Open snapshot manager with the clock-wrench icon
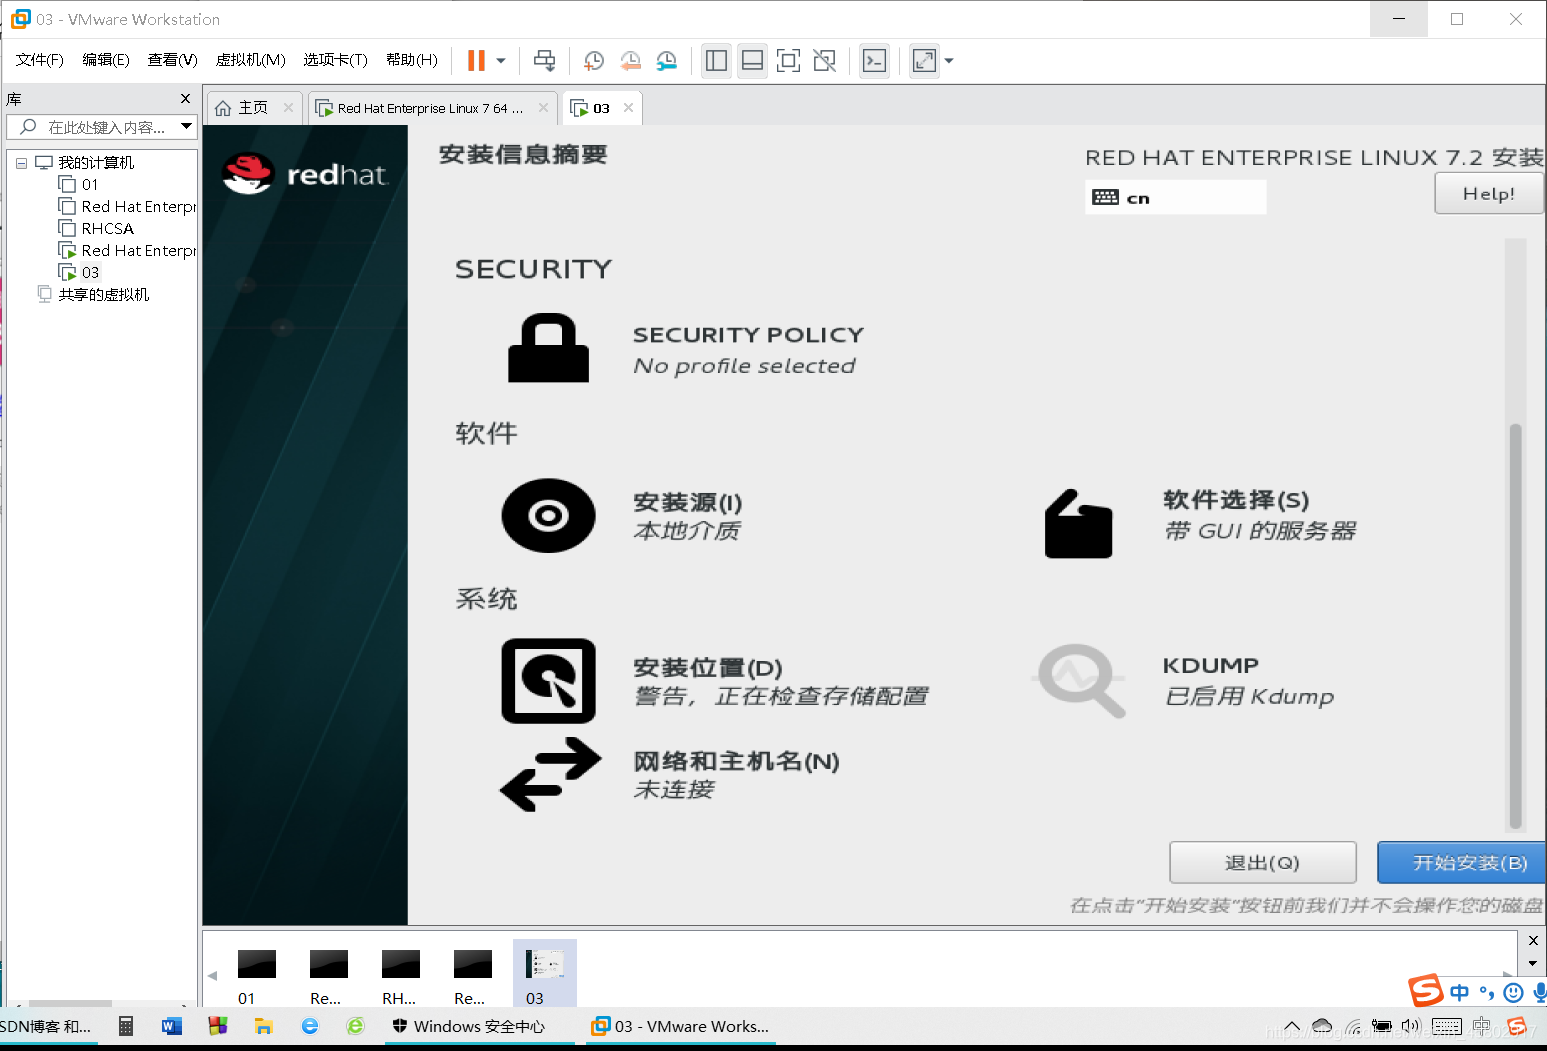The width and height of the screenshot is (1547, 1051). [667, 61]
